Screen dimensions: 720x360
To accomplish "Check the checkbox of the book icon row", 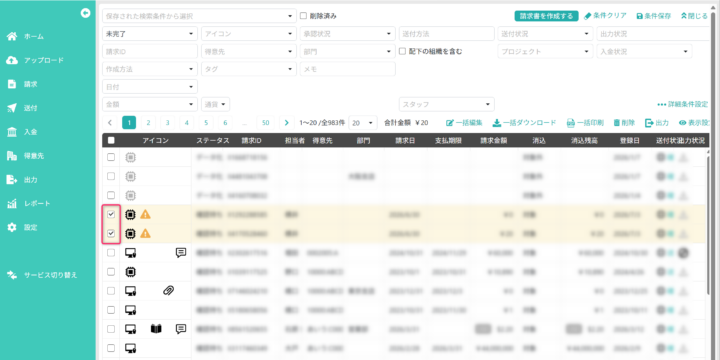I will (x=111, y=329).
